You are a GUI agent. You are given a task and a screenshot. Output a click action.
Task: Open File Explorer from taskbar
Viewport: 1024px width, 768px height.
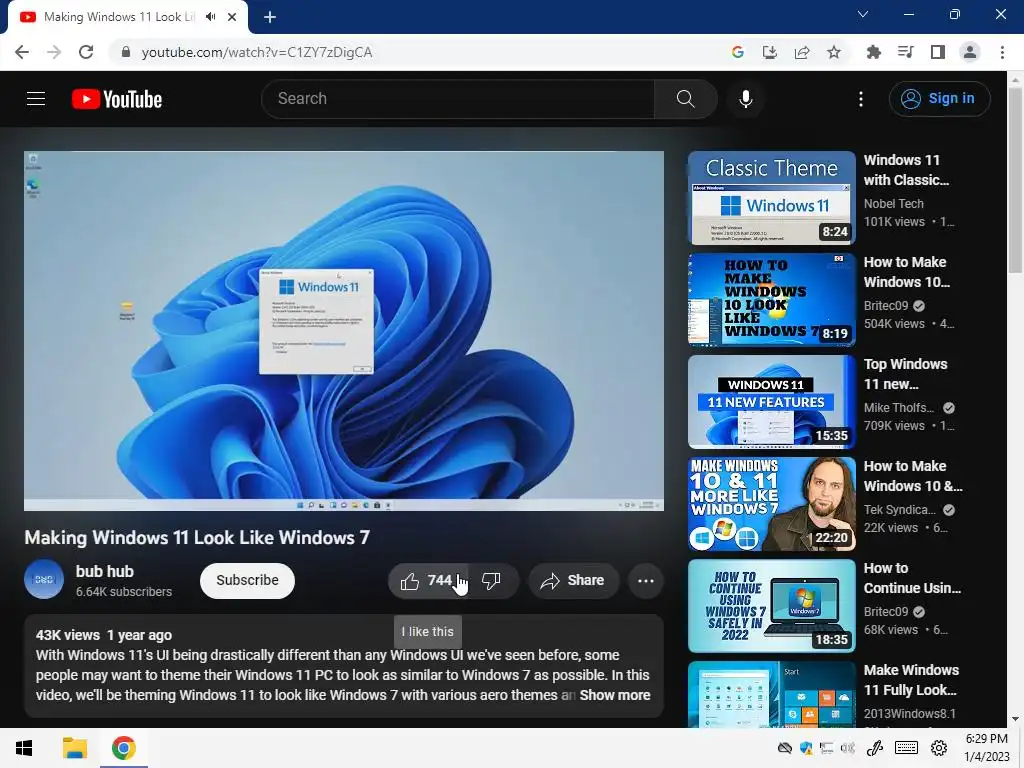[74, 748]
